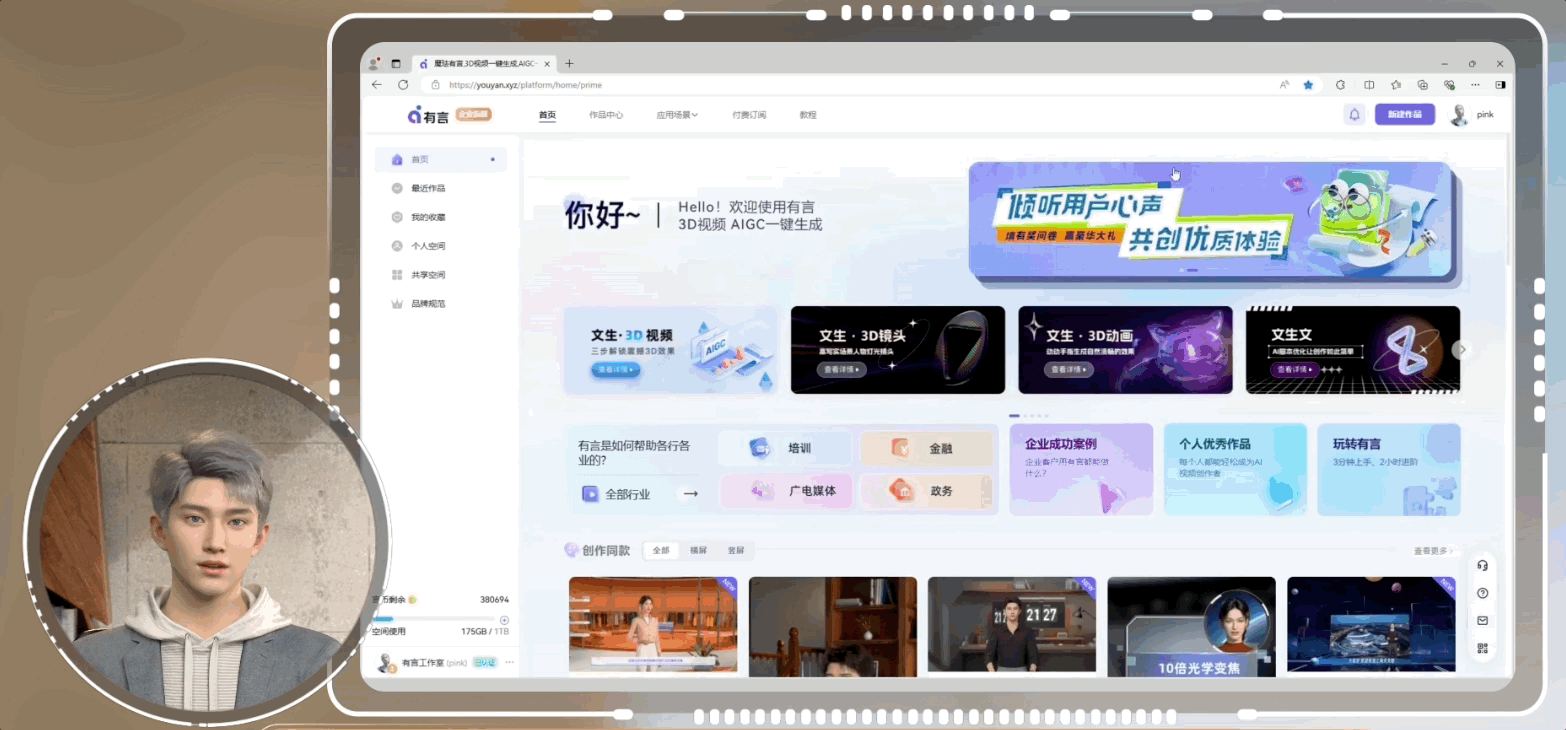Image resolution: width=1566 pixels, height=730 pixels.
Task: Open 共享空间 shared space in sidebar
Action: point(427,275)
